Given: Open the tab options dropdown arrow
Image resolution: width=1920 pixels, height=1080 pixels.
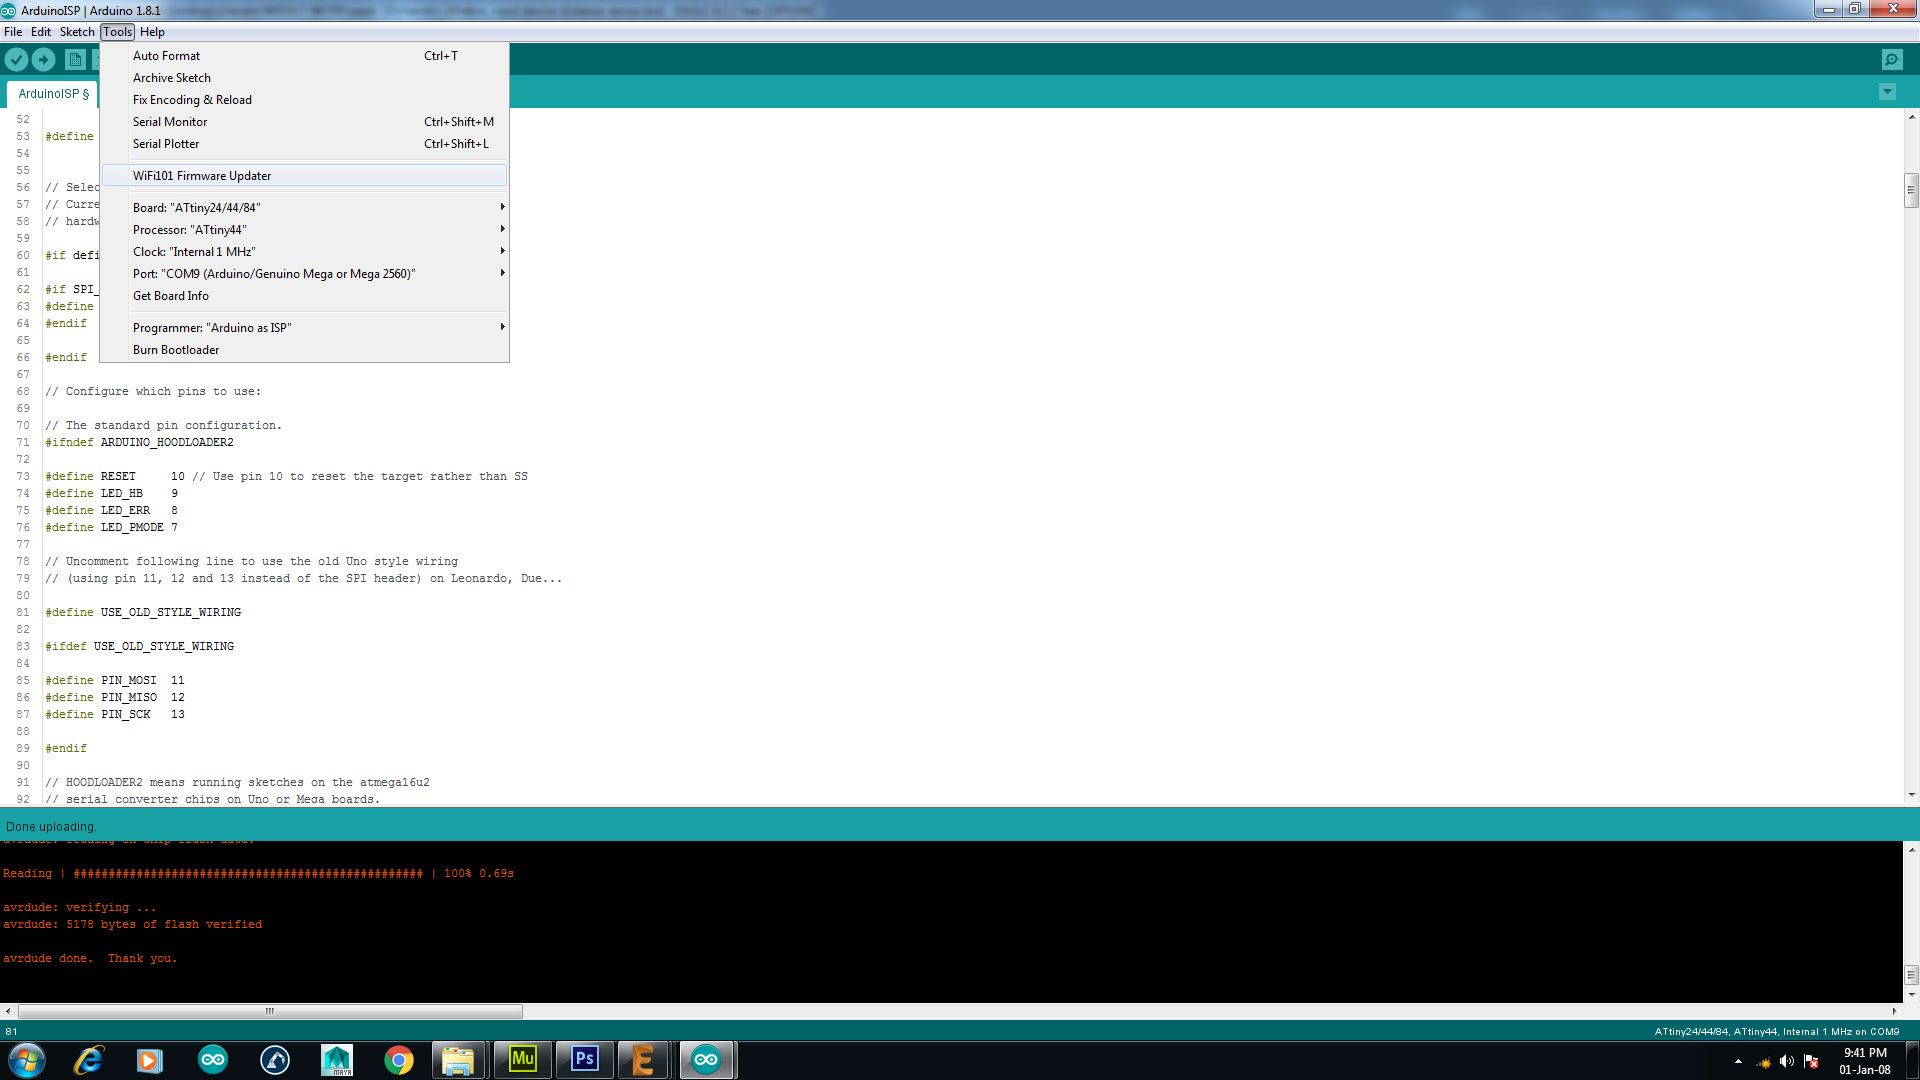Looking at the screenshot, I should [x=1887, y=92].
